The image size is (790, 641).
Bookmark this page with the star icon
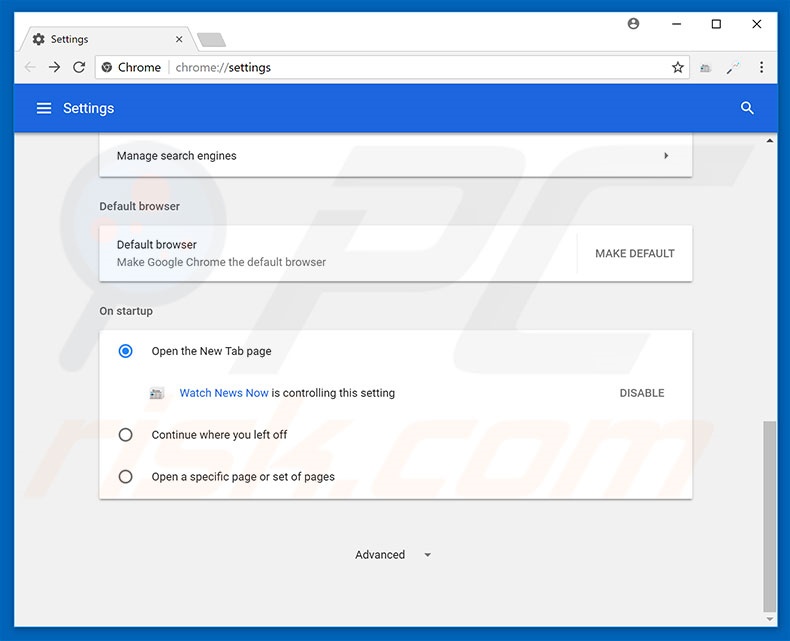(x=678, y=68)
